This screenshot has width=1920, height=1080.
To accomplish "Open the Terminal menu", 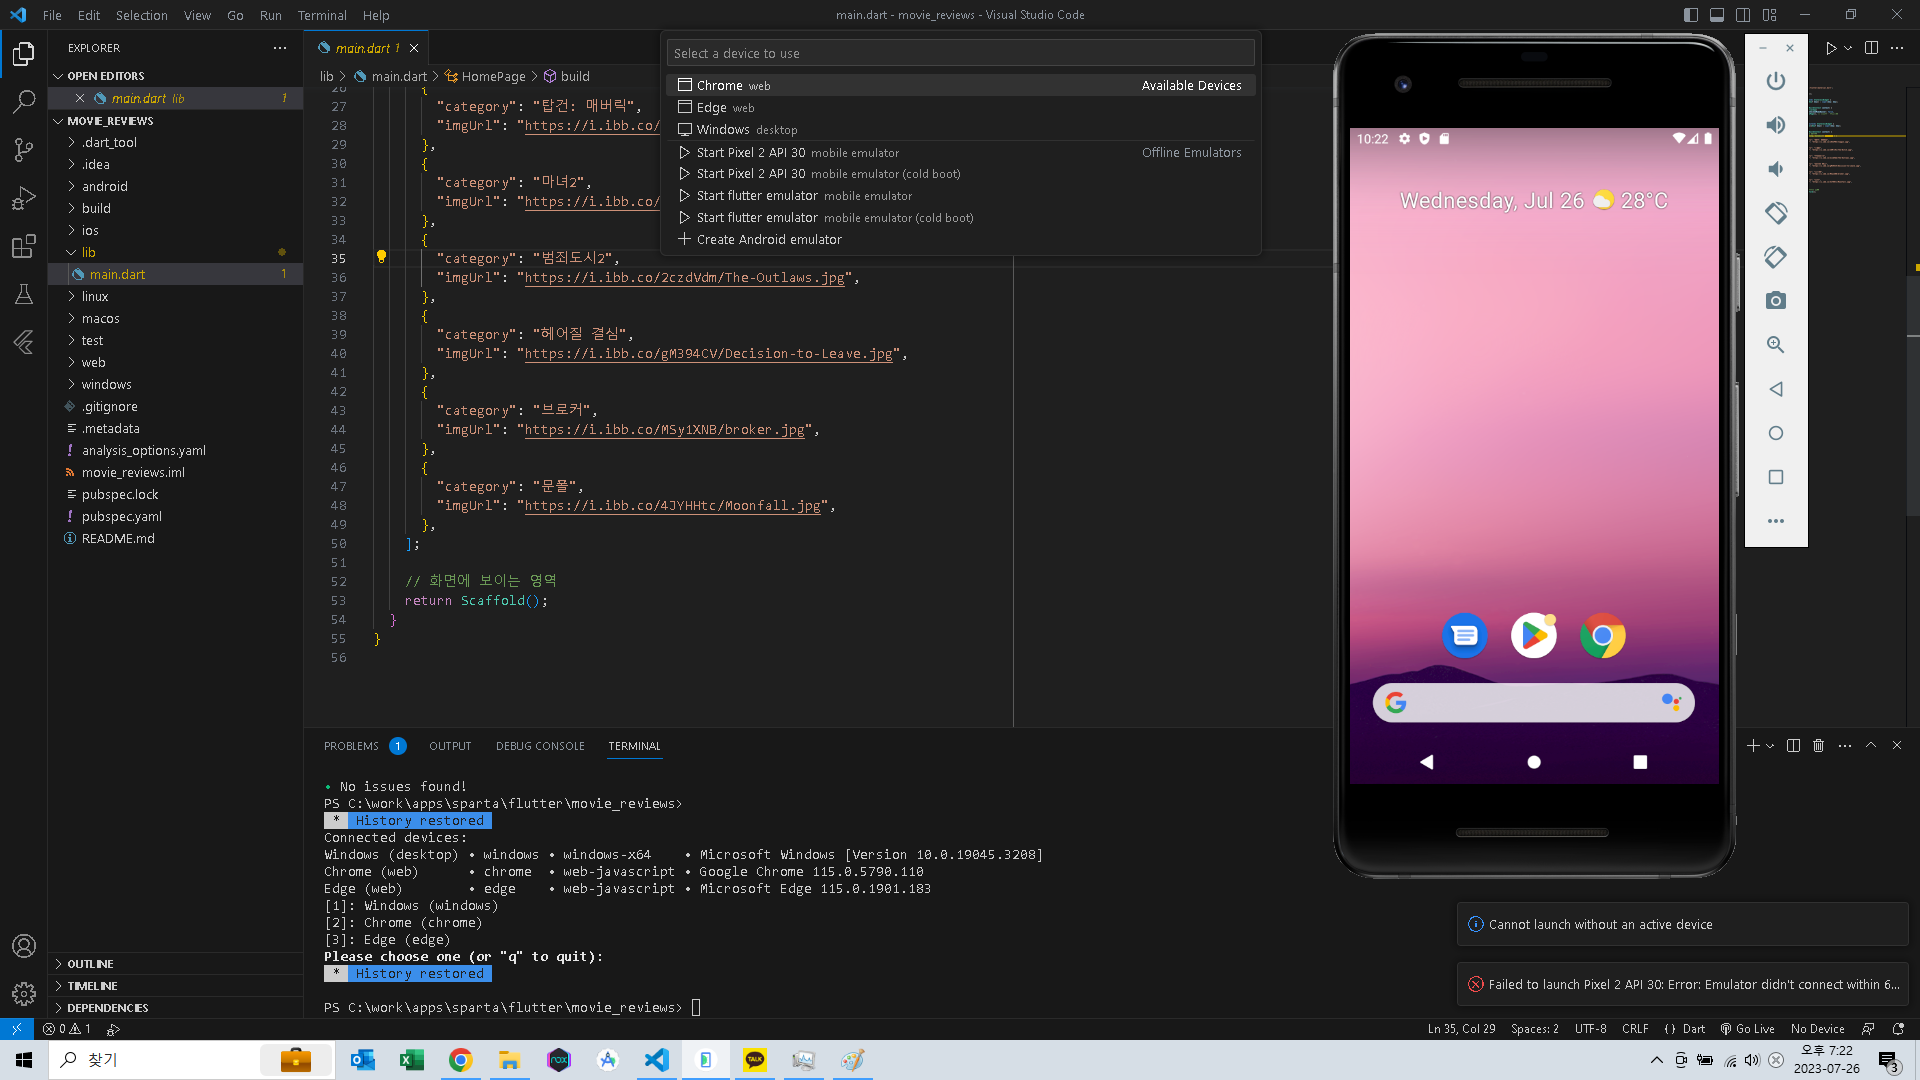I will tap(322, 15).
